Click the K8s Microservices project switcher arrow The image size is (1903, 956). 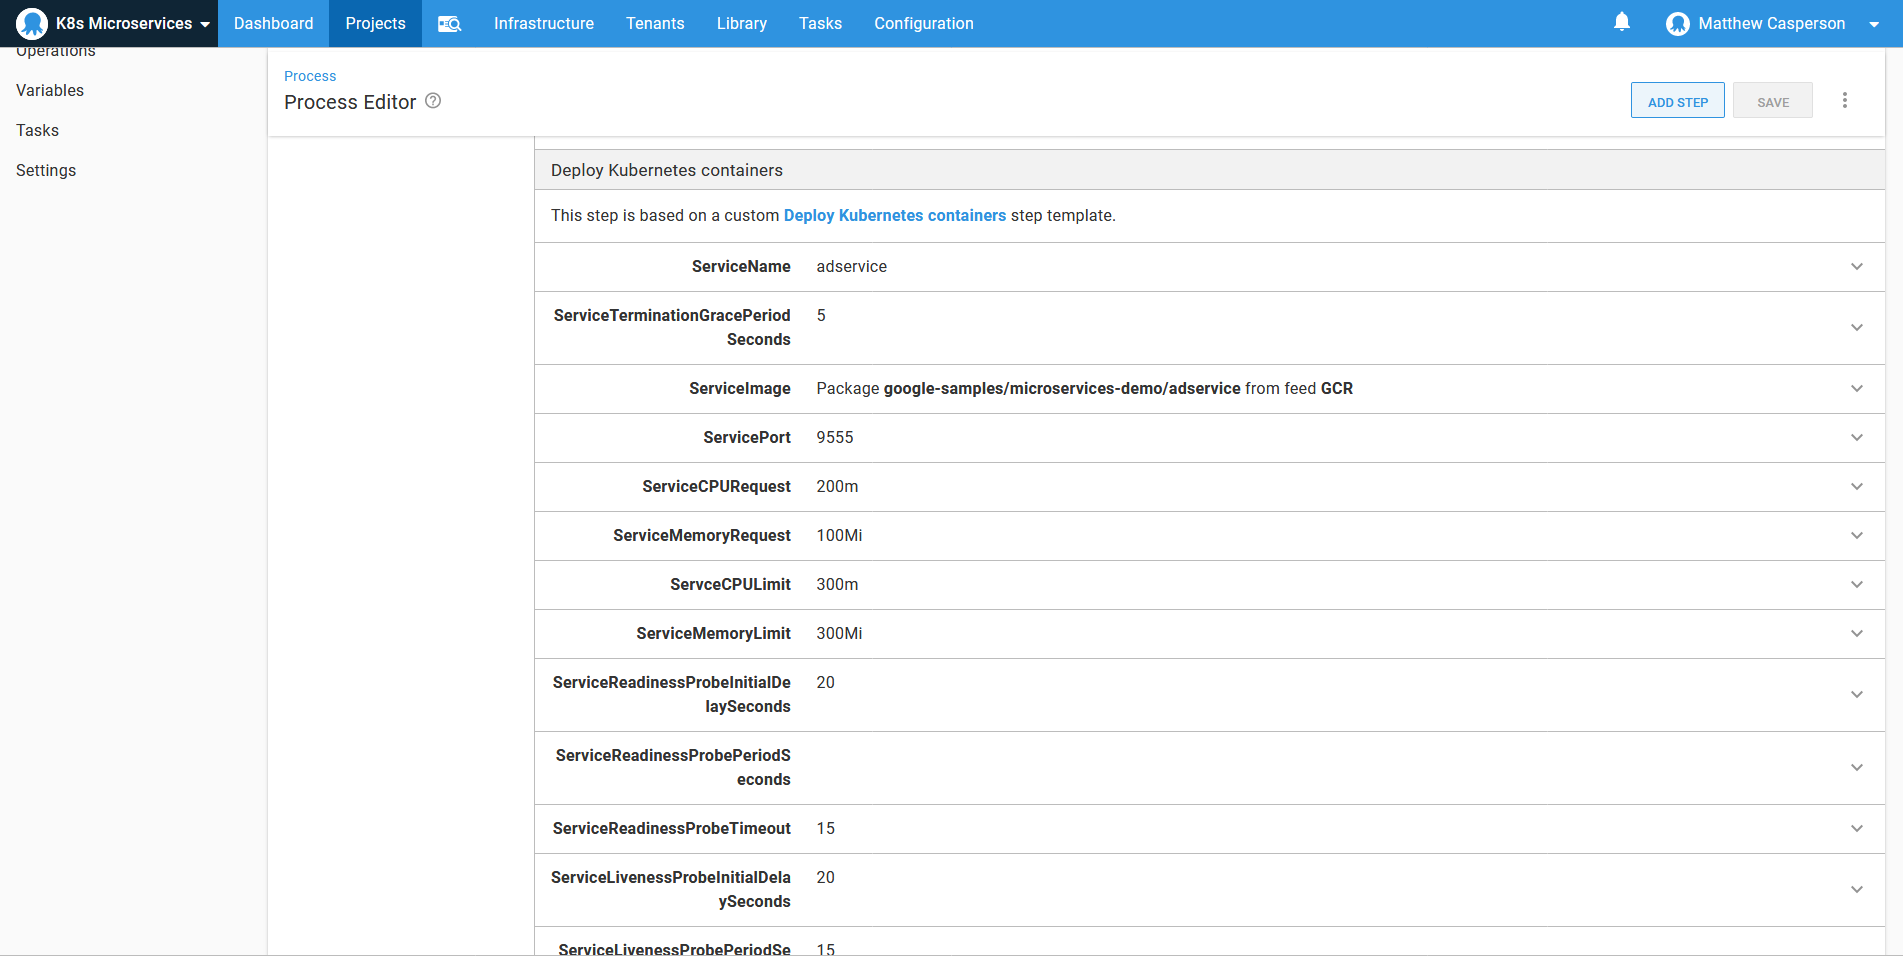204,23
